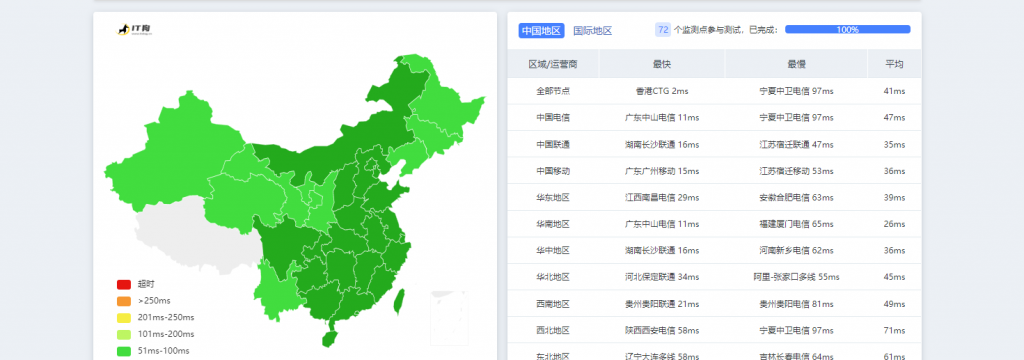Click Taiwan island on the map
This screenshot has height=360, width=1024.
398,301
